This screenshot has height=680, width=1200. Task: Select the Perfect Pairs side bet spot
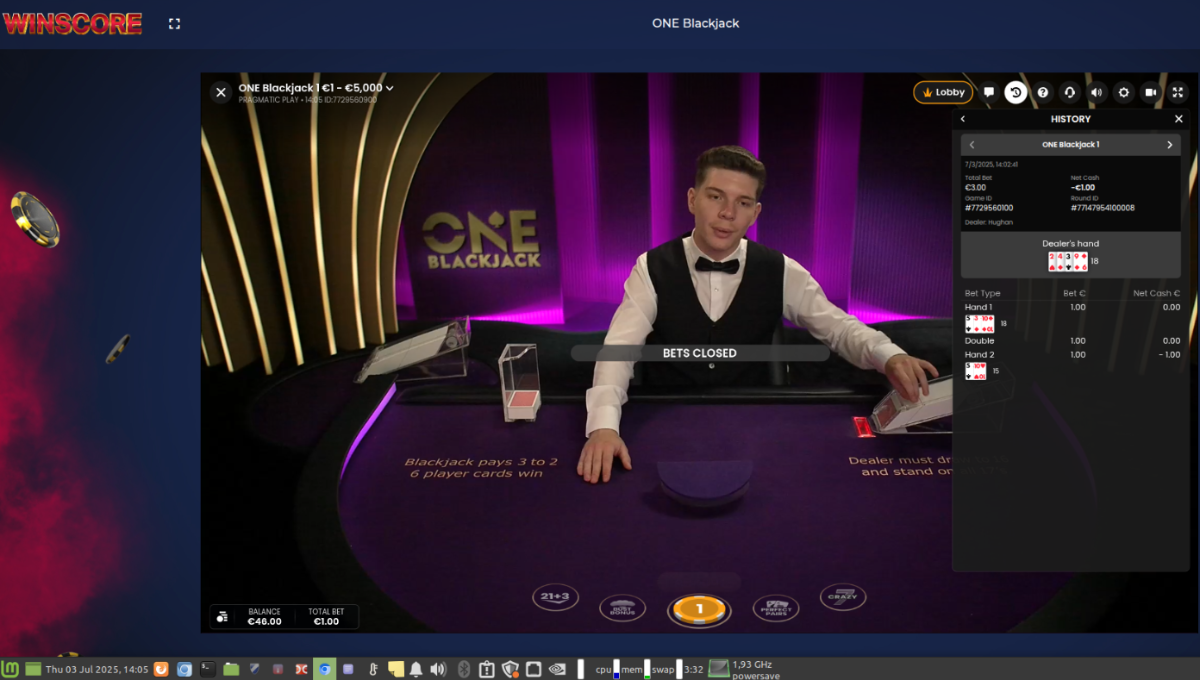point(776,607)
